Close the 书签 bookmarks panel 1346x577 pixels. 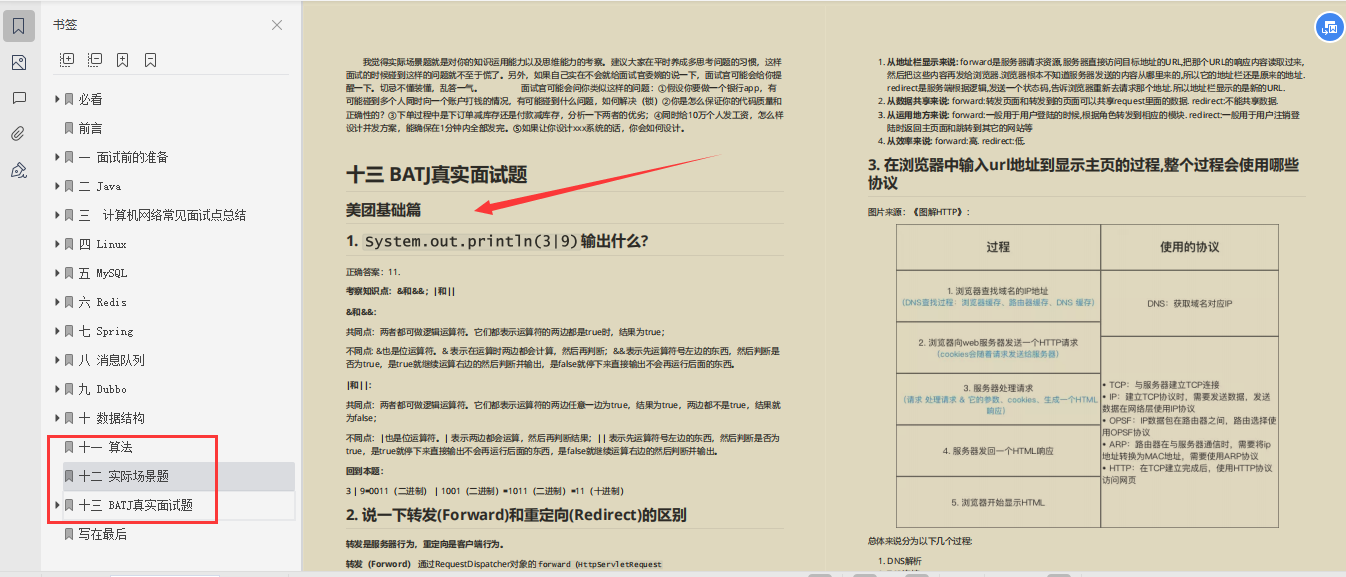277,25
